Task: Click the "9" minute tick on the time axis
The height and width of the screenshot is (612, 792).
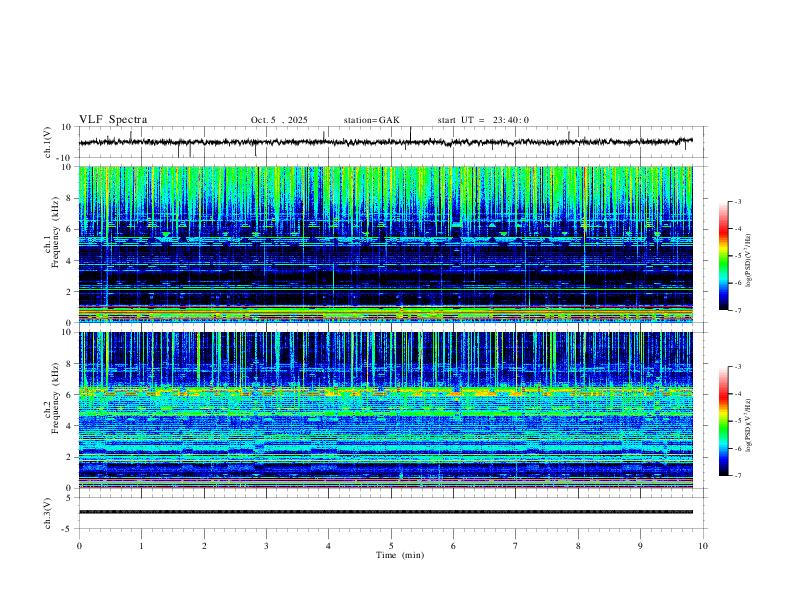Action: pos(640,546)
